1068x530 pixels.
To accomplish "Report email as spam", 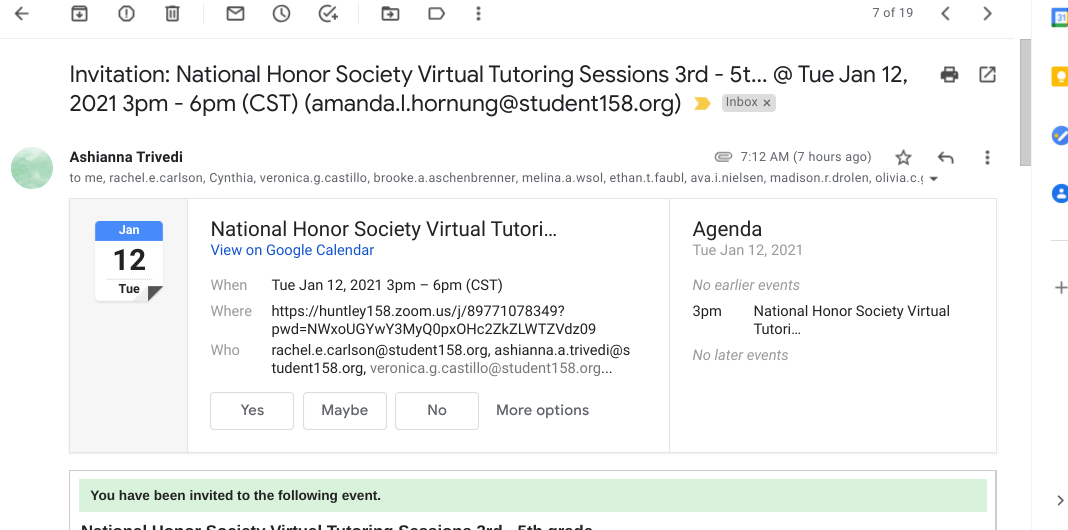I will 126,13.
